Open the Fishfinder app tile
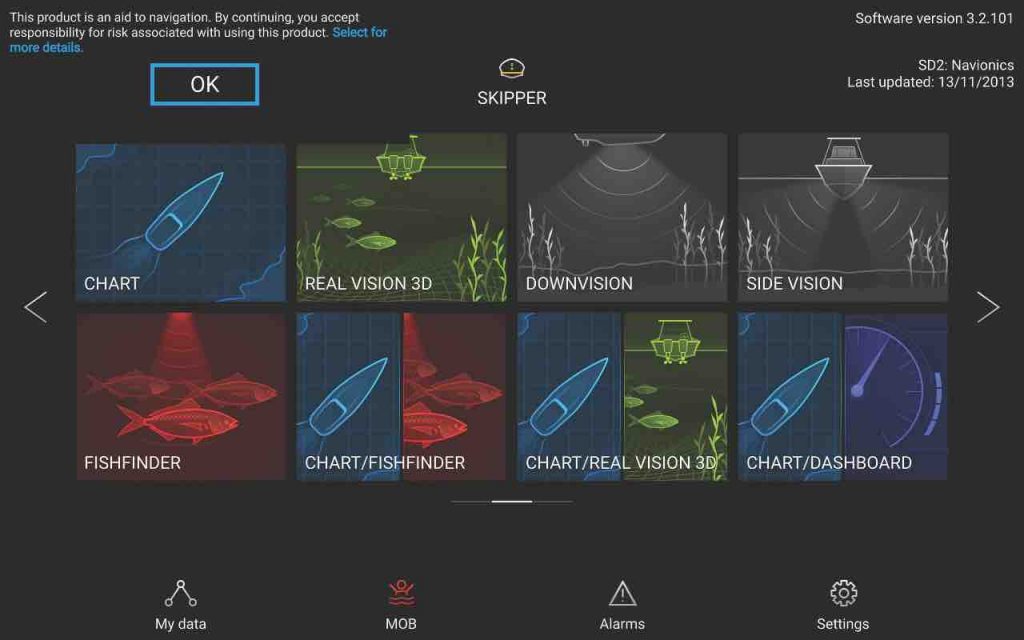1024x640 pixels. (181, 396)
